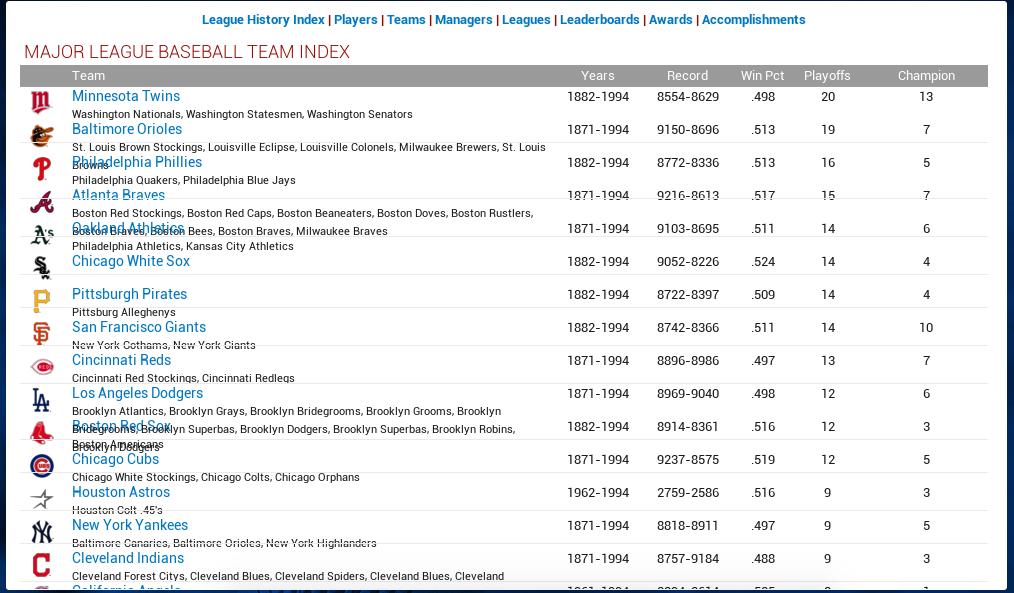Open the Cincinnati Reds team page

click(x=121, y=360)
